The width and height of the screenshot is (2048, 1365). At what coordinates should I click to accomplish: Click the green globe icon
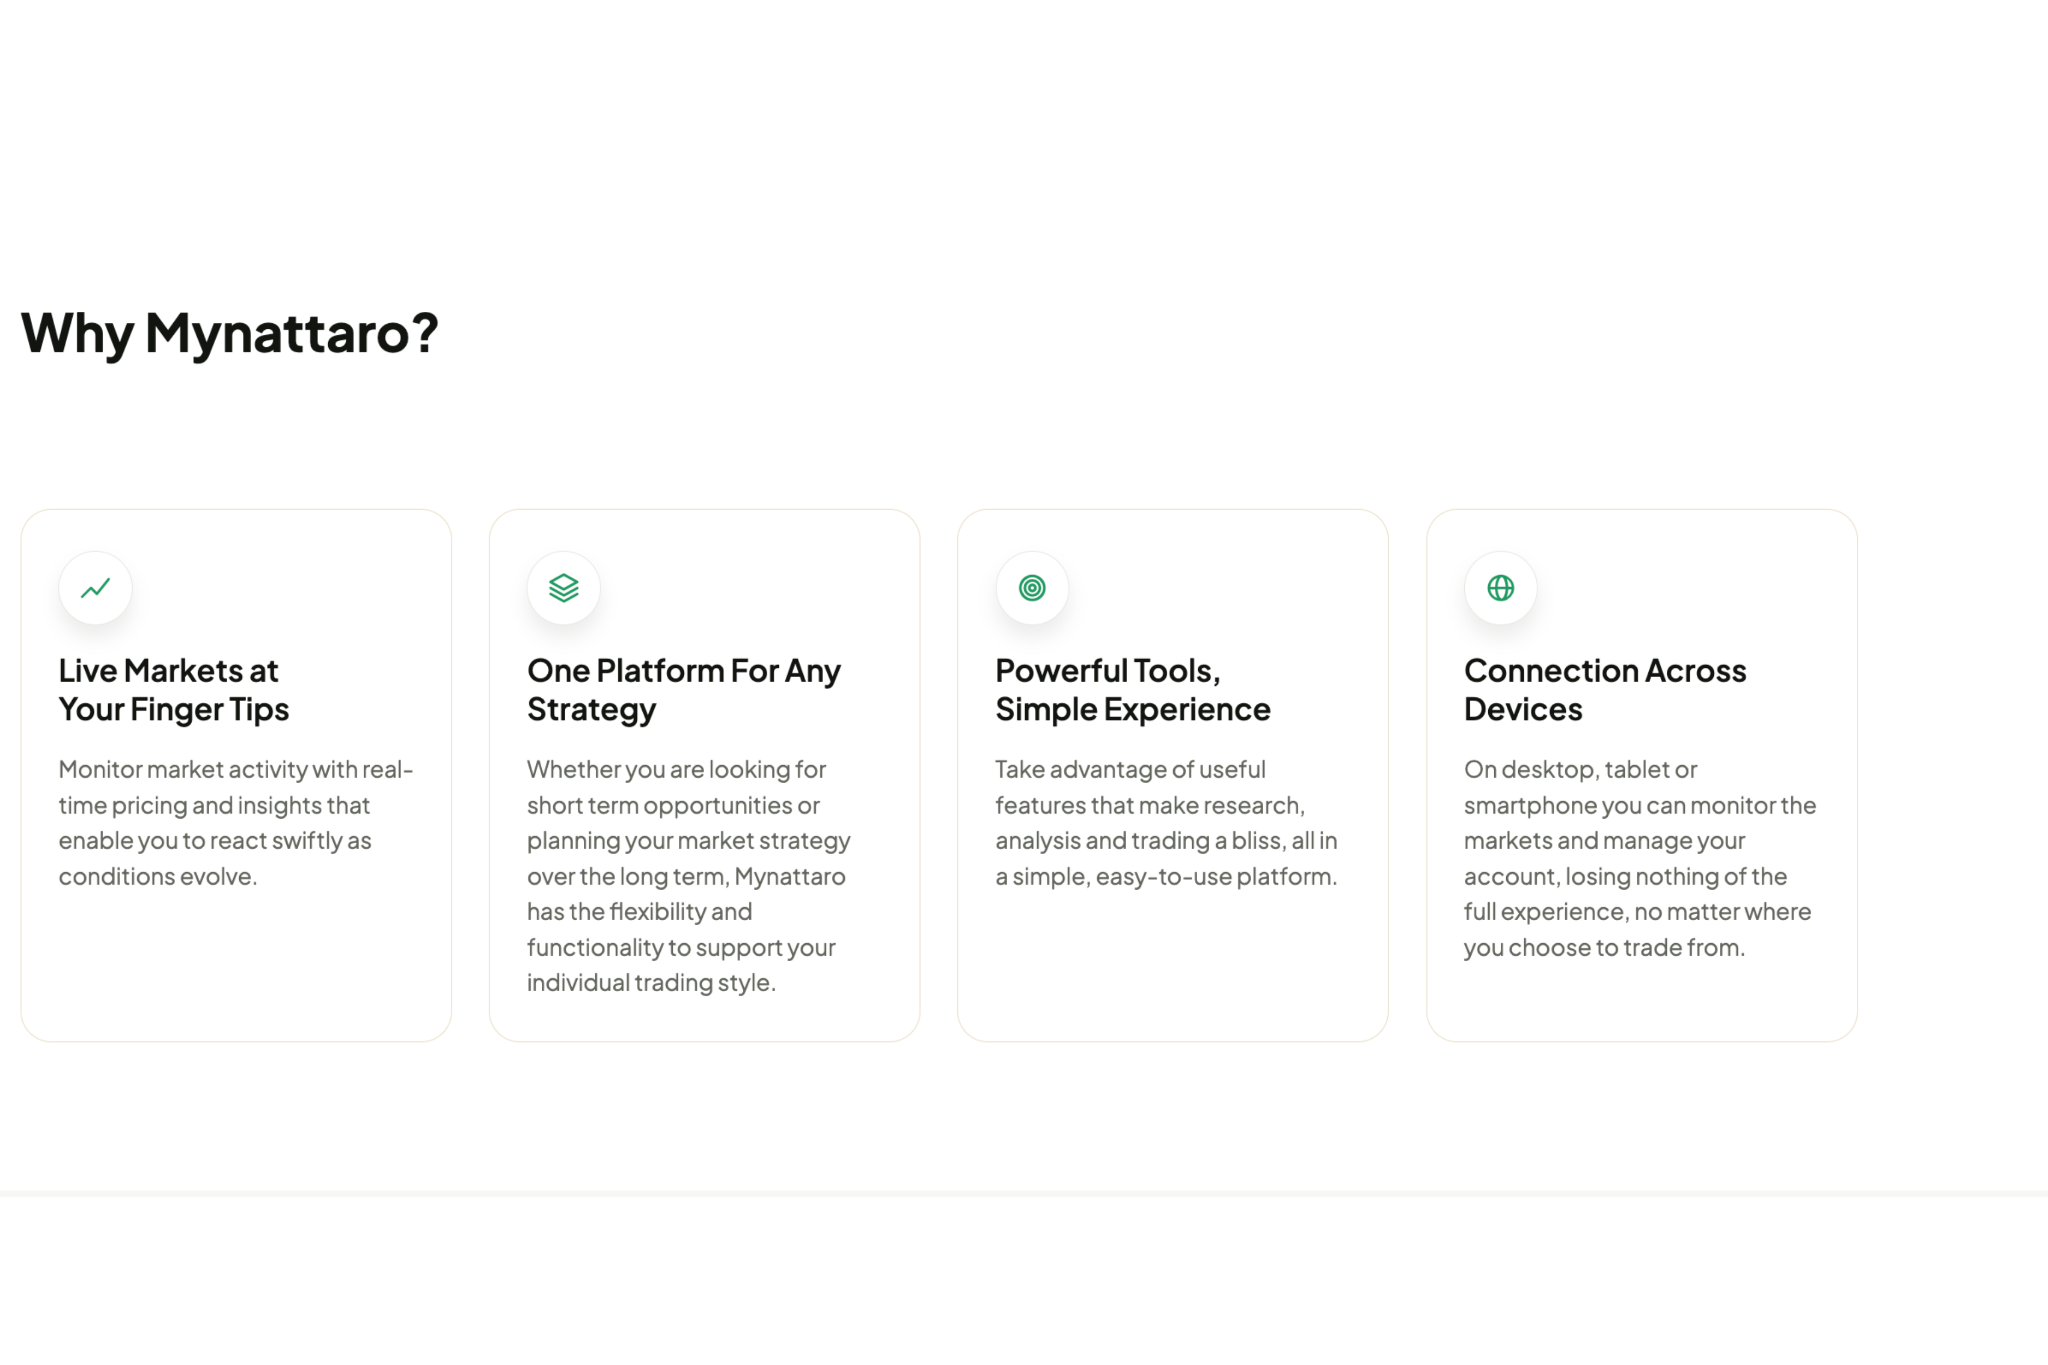[1500, 588]
